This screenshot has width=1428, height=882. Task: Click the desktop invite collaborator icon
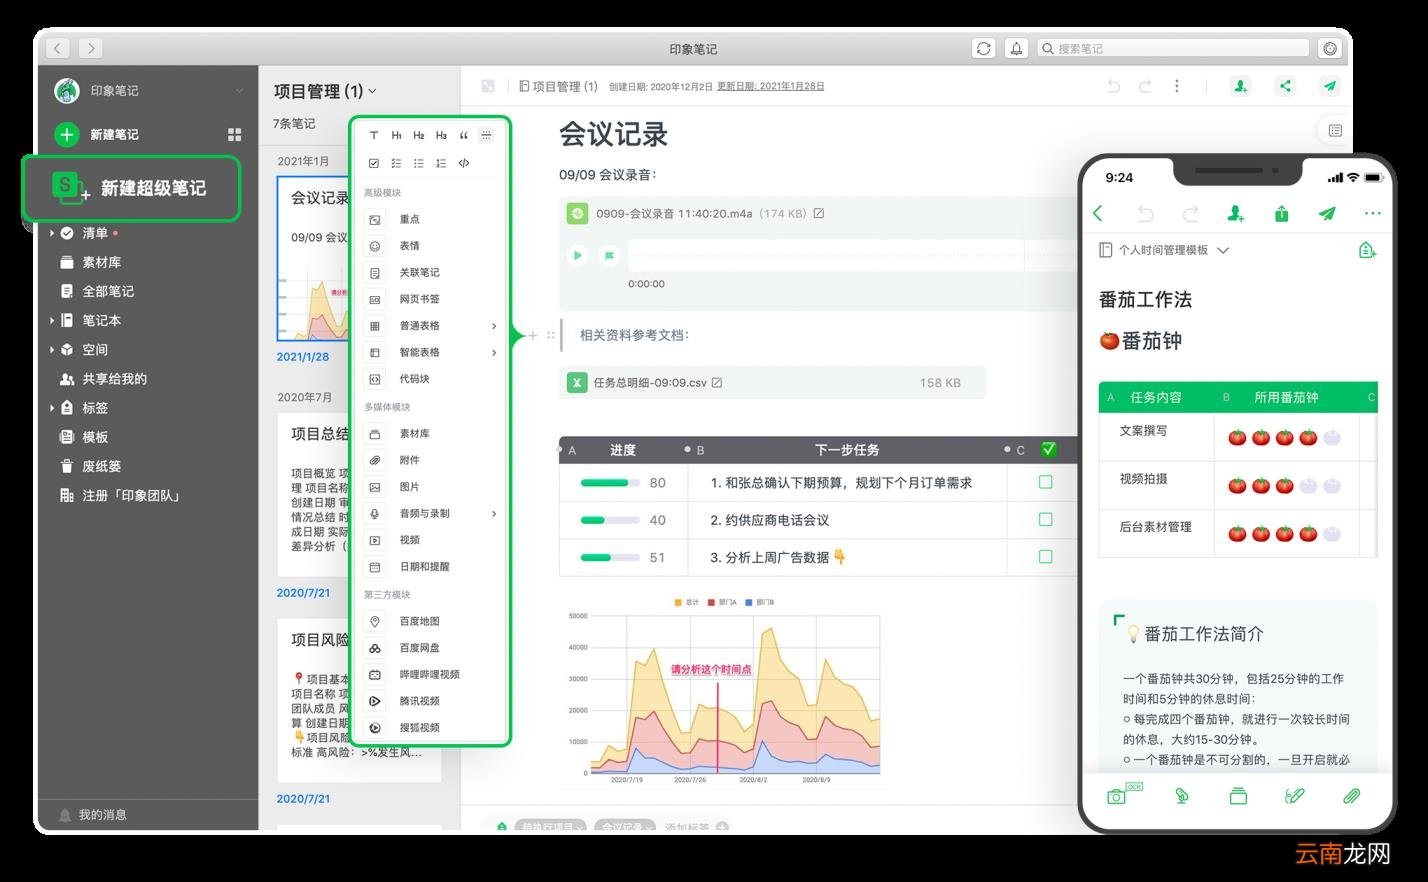point(1240,86)
